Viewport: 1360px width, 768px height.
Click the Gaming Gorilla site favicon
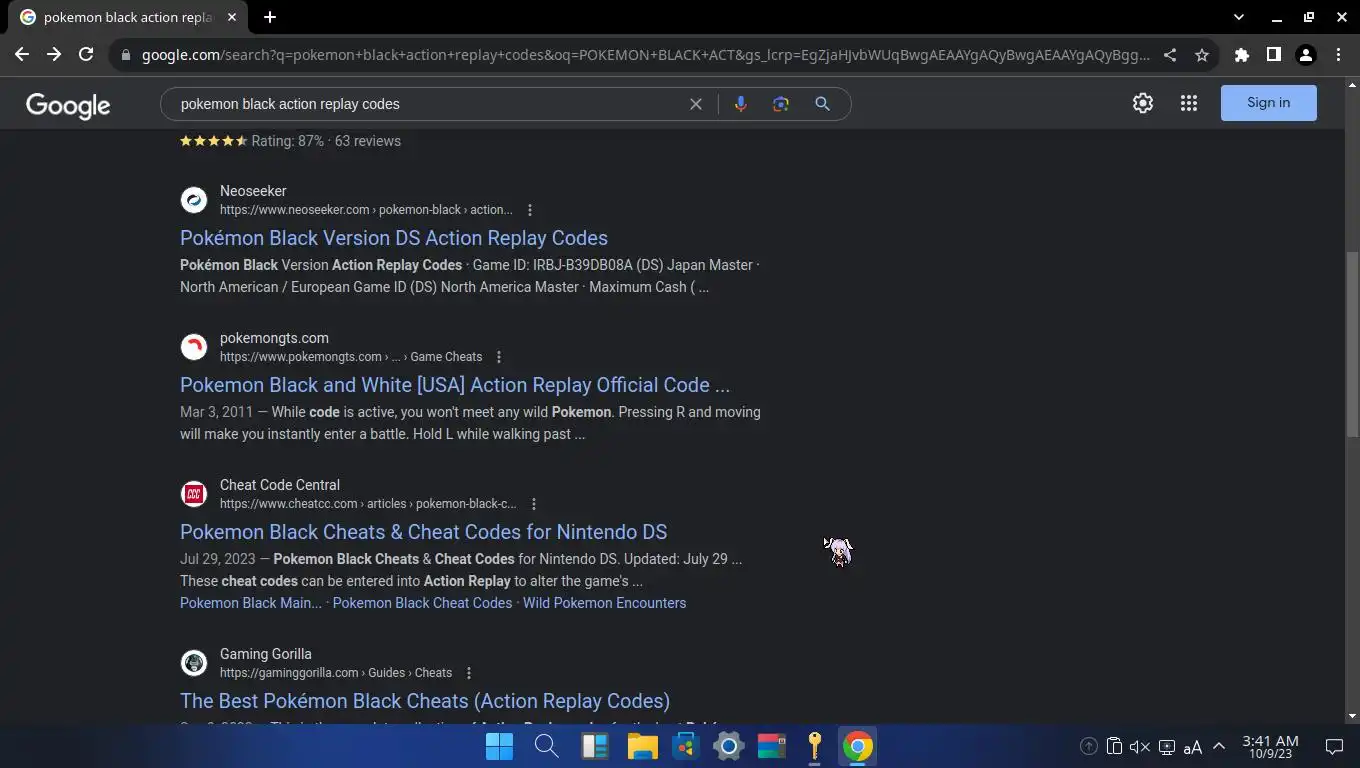pos(194,663)
